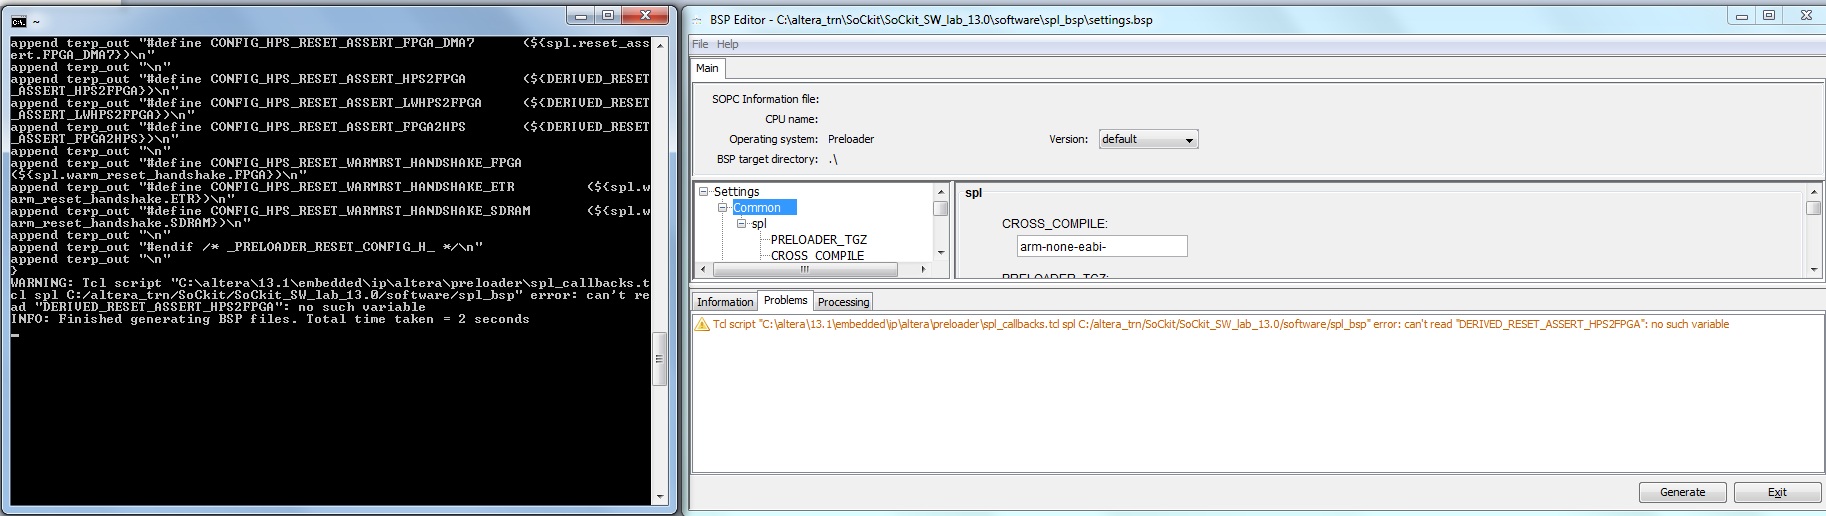Click the Preloader operating system value

point(851,139)
